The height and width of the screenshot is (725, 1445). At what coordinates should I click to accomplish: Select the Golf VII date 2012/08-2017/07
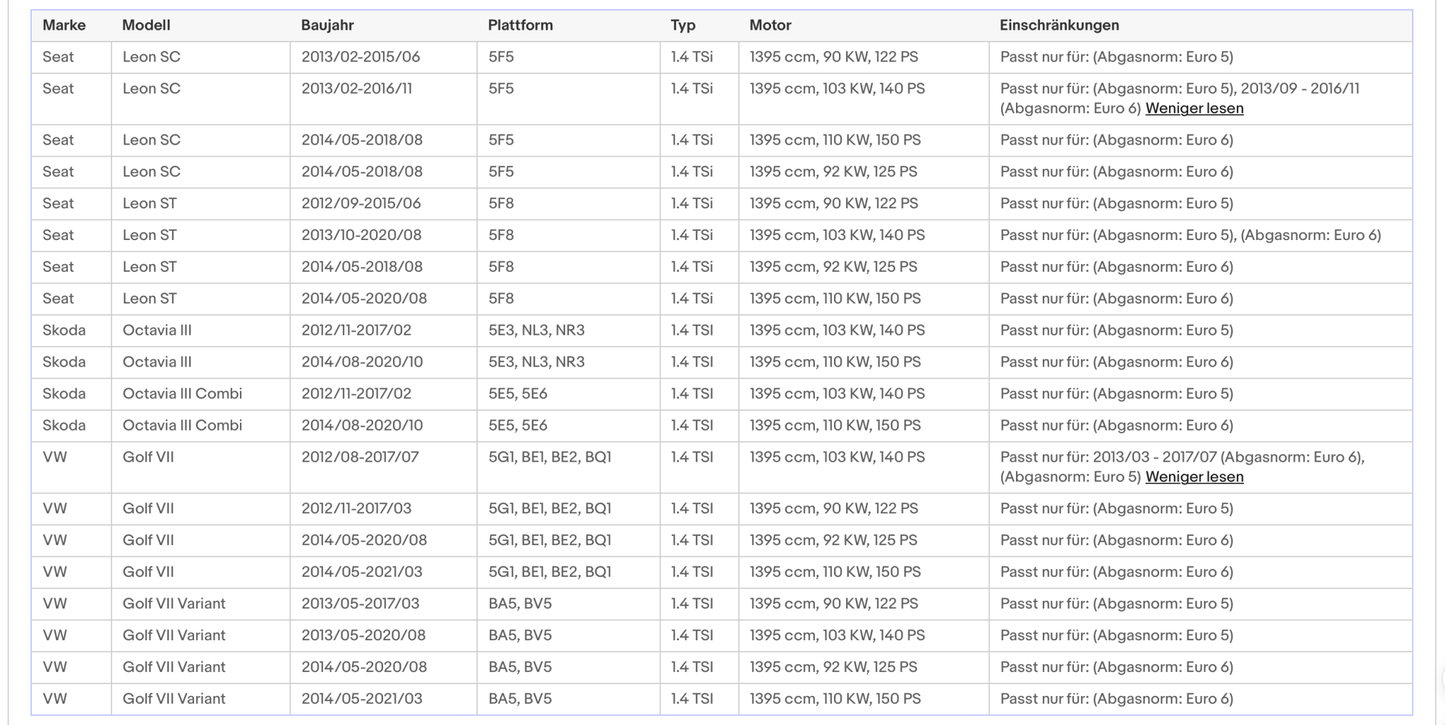click(360, 458)
